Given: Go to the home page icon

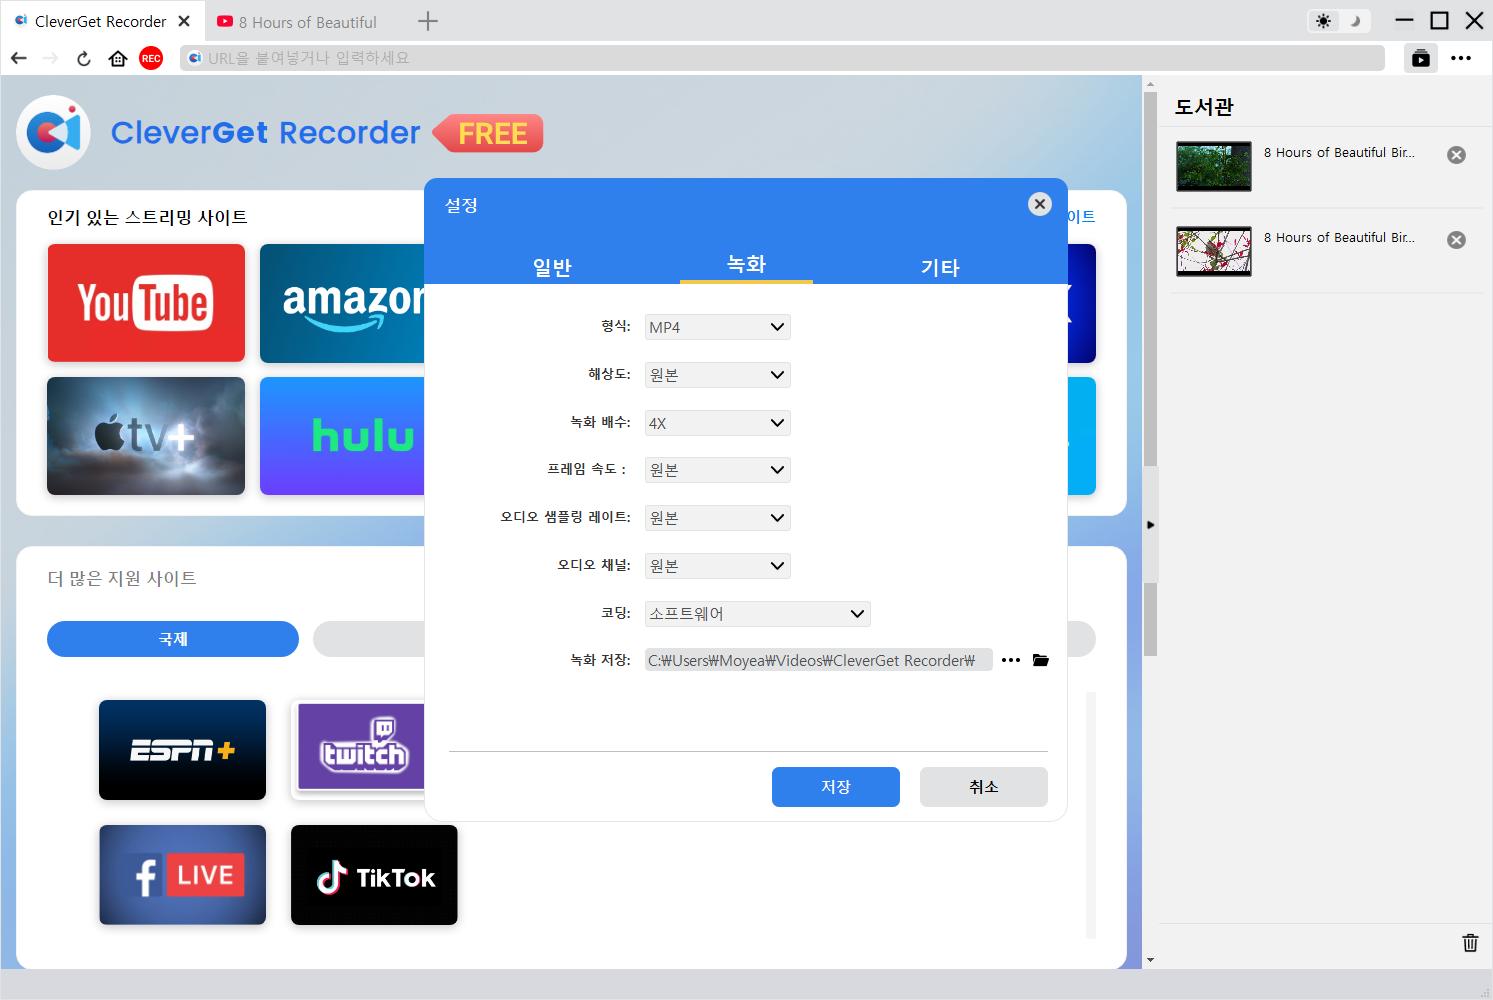Looking at the screenshot, I should 118,58.
